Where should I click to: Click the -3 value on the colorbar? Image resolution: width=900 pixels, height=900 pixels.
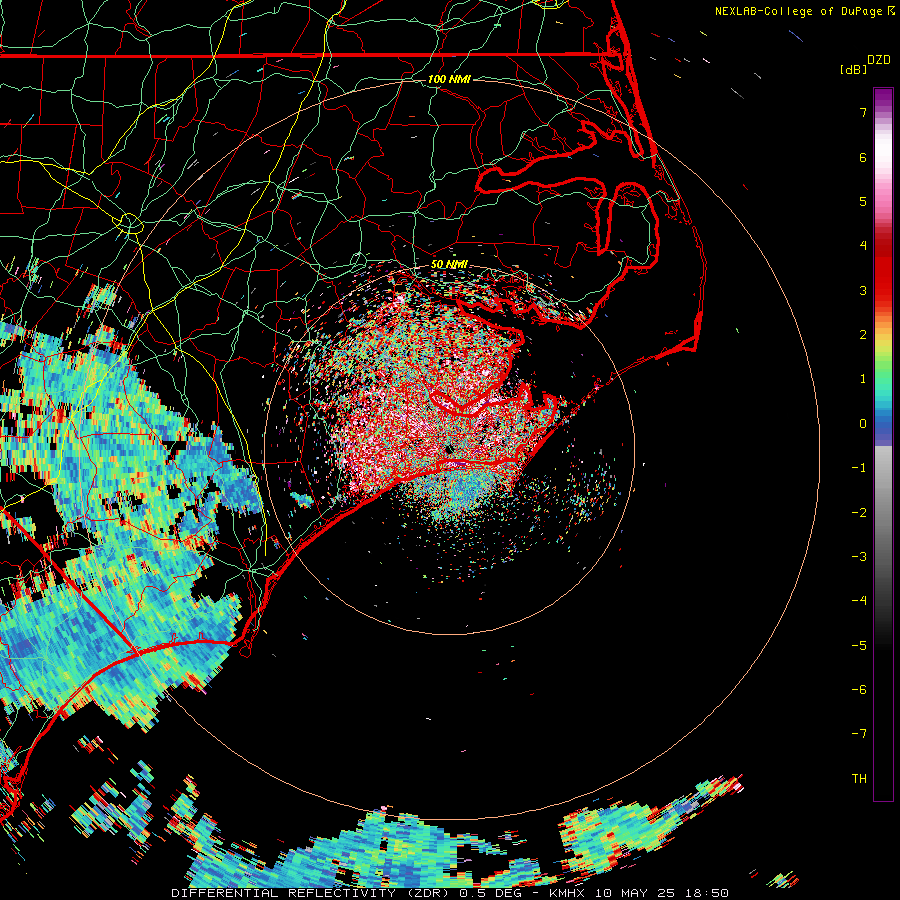coord(859,557)
